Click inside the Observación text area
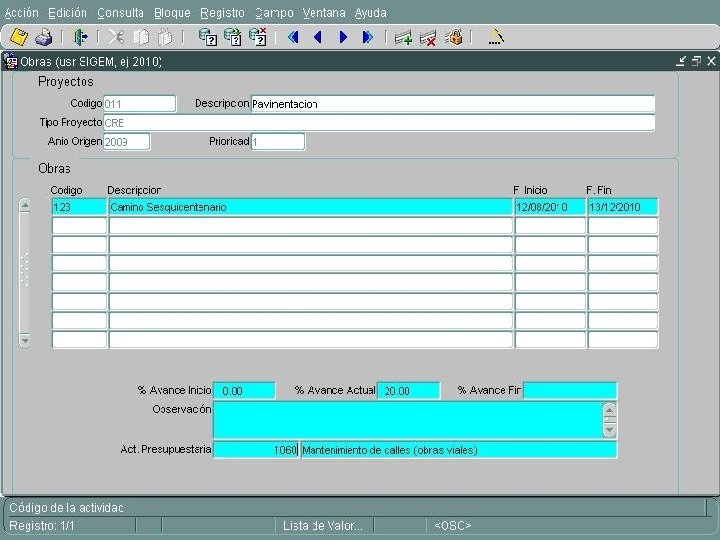The height and width of the screenshot is (540, 720). pos(408,420)
